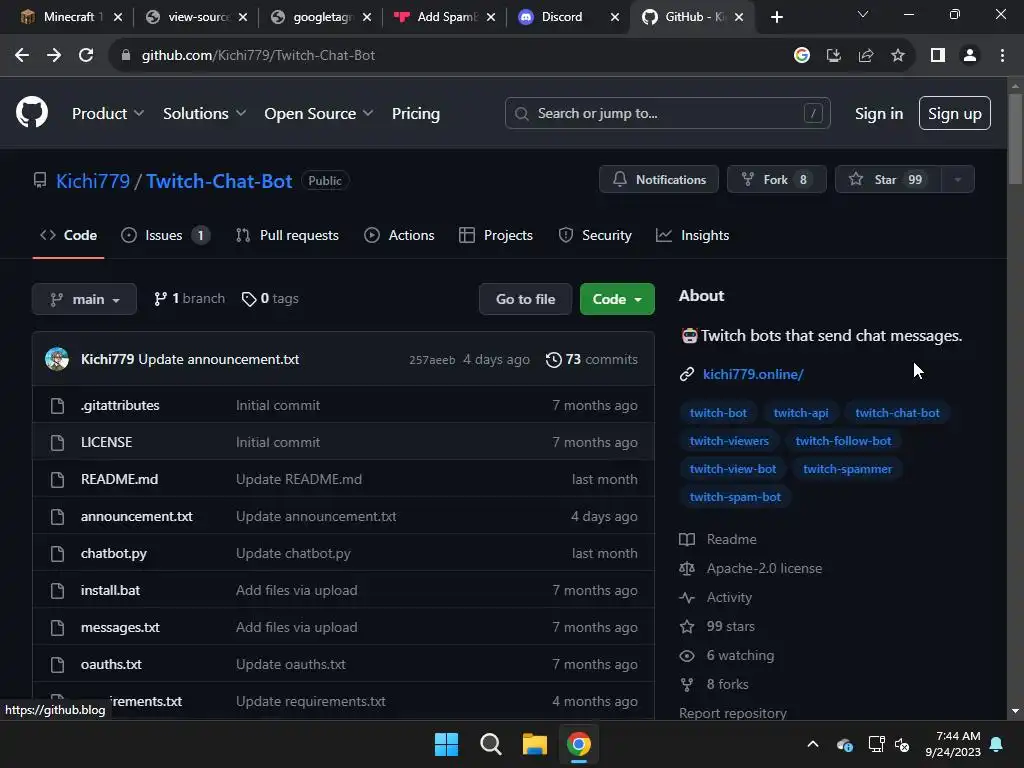The image size is (1024, 768).
Task: Click the twitch-api topic tag
Action: (801, 413)
